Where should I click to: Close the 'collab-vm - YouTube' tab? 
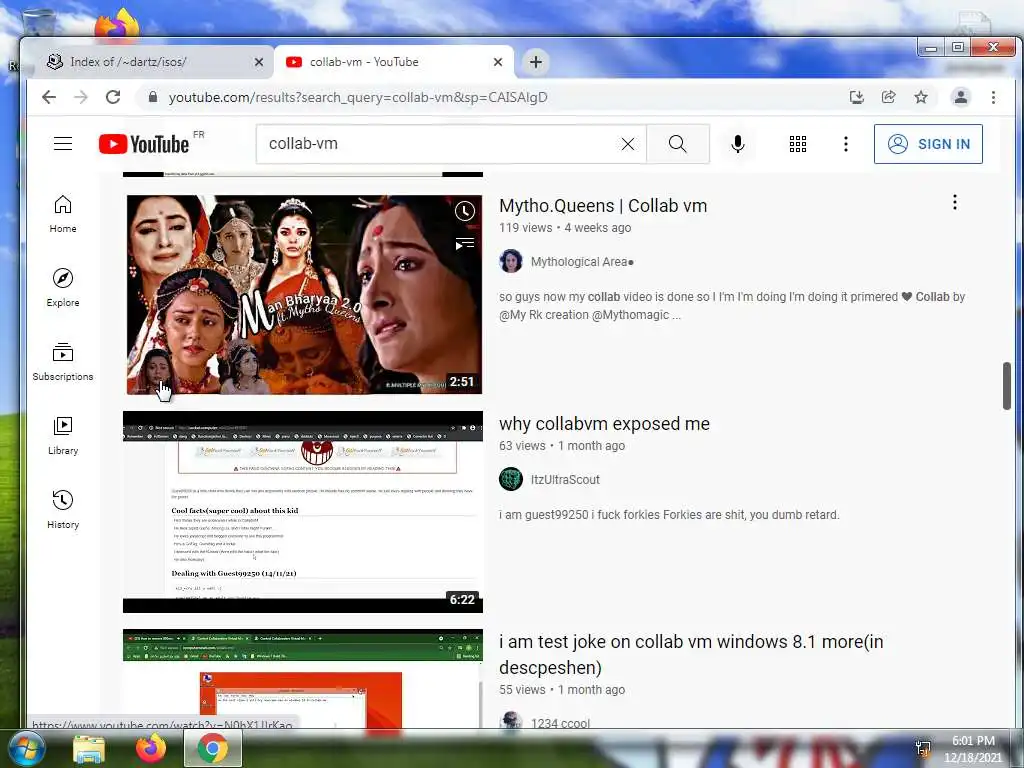coord(498,62)
